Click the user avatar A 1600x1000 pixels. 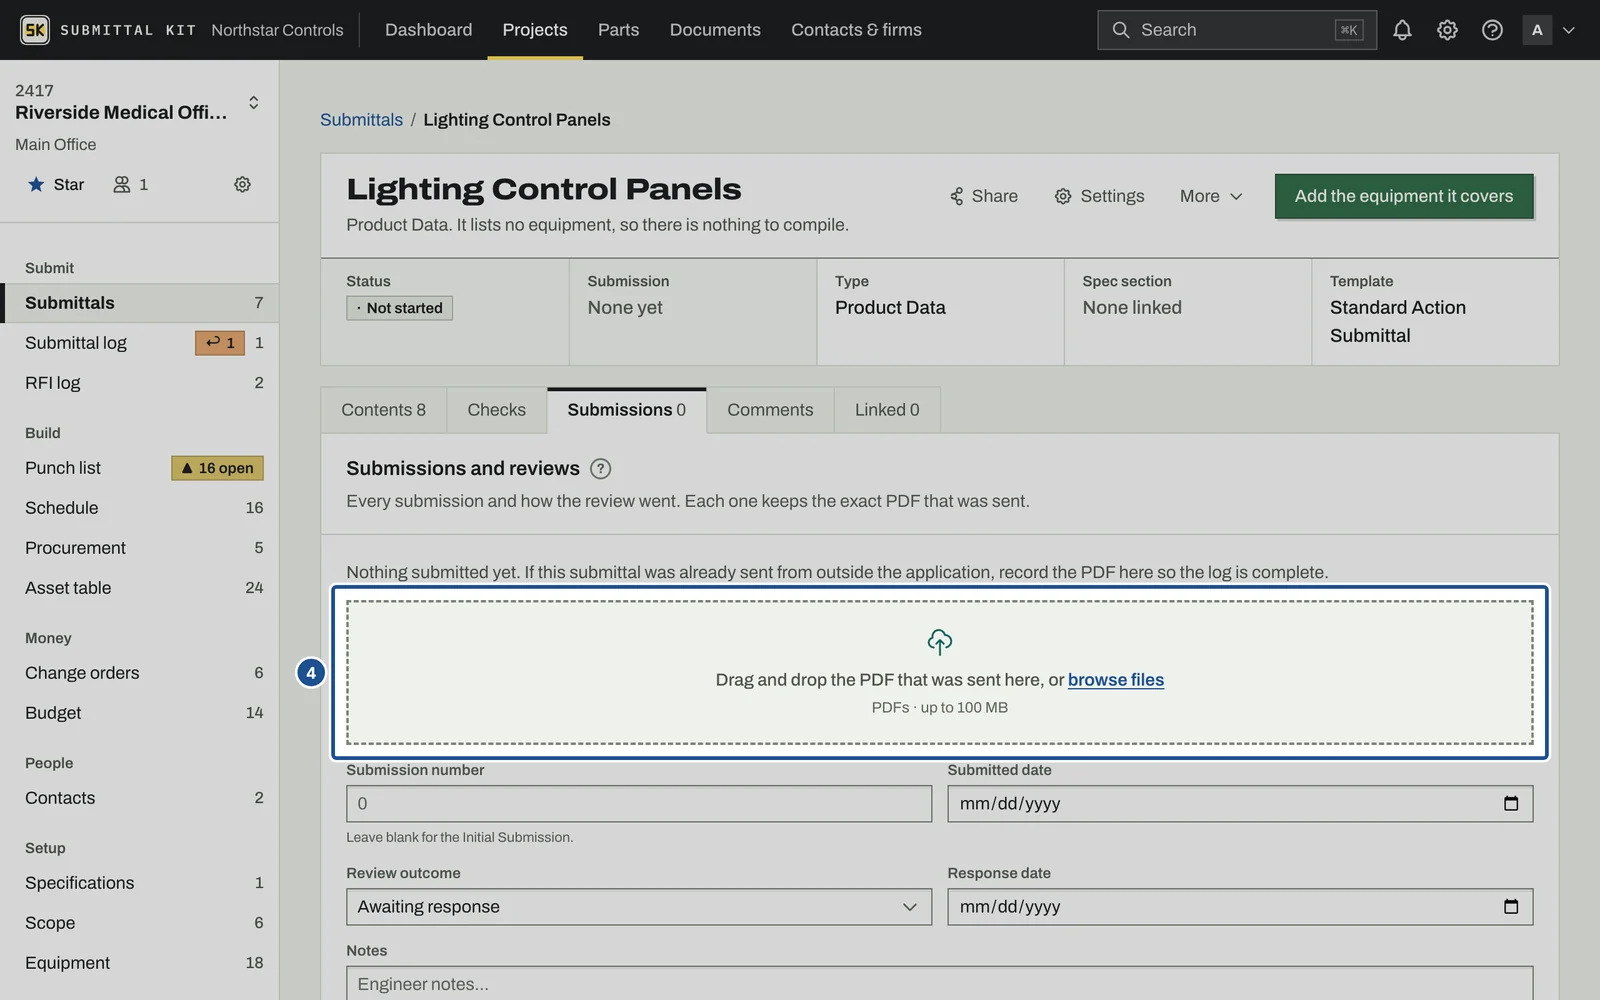coord(1537,30)
